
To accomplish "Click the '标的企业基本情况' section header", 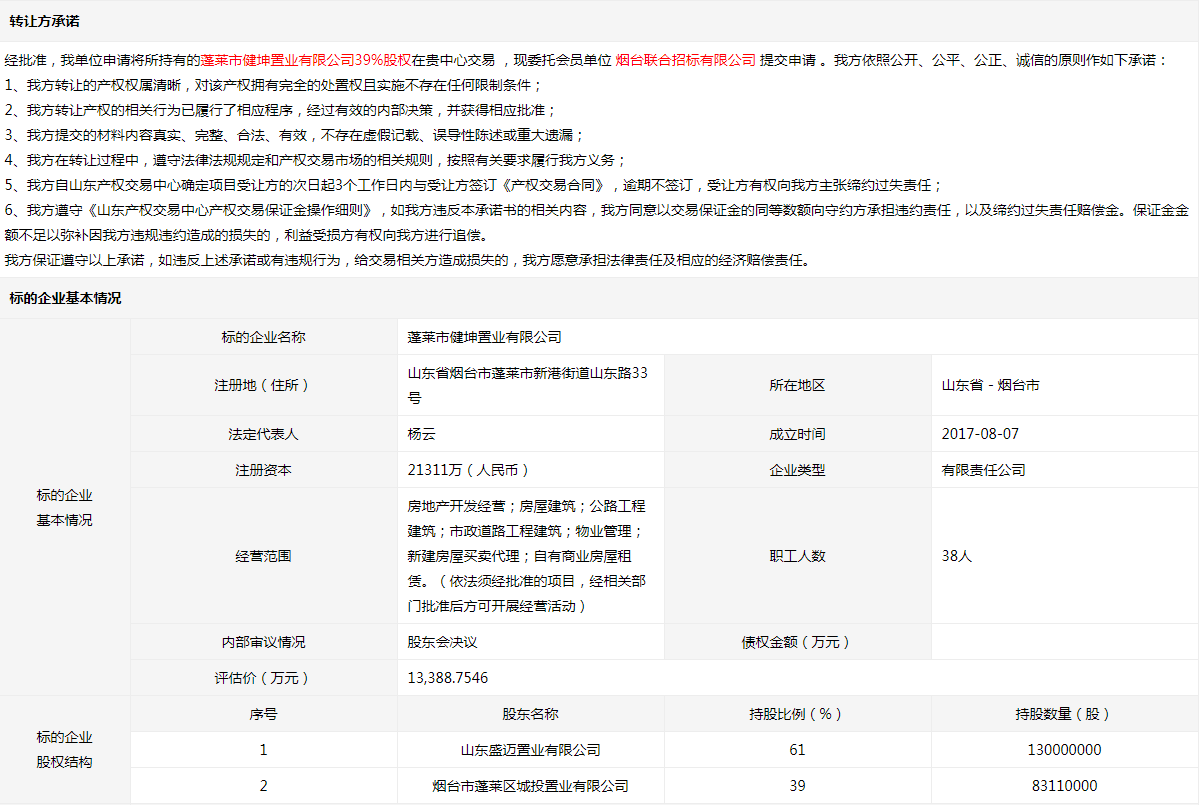I will coord(65,298).
